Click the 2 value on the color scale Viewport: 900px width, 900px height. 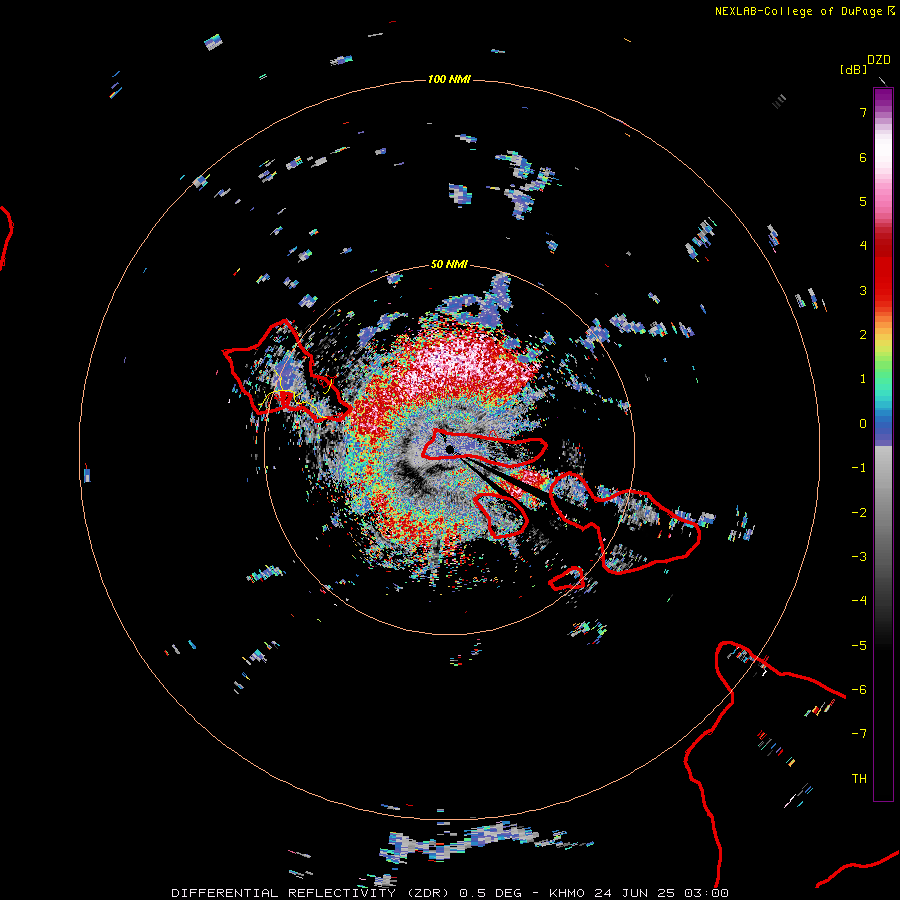click(x=863, y=335)
